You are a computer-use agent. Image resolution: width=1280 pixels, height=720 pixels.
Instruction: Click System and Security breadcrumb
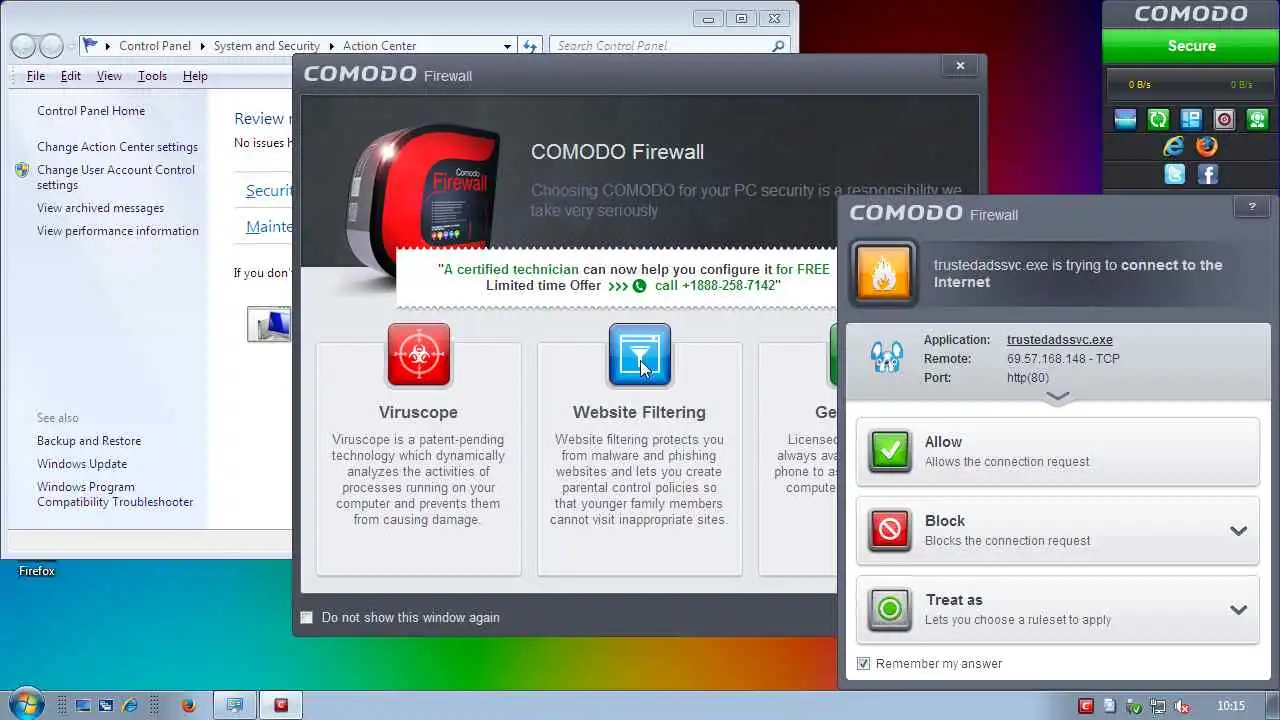tap(266, 46)
